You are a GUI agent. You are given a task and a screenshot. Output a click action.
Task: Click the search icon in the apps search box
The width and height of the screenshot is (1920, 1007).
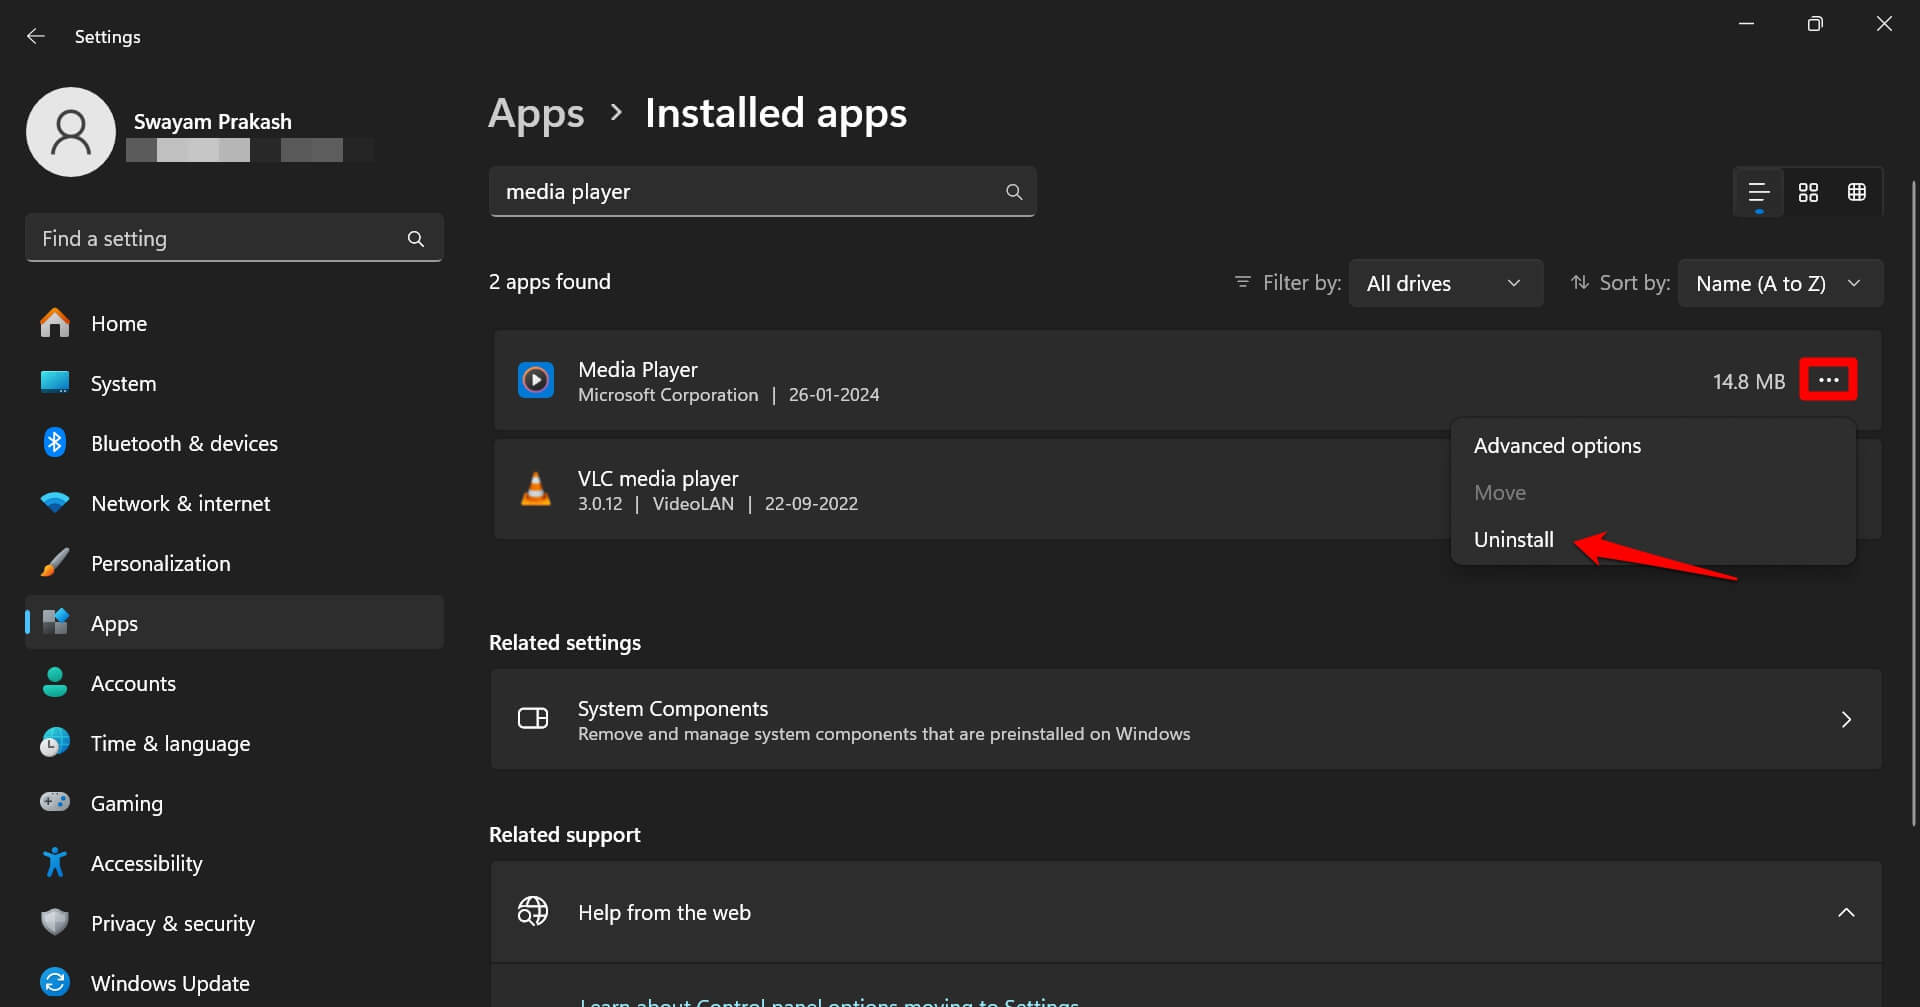1014,192
